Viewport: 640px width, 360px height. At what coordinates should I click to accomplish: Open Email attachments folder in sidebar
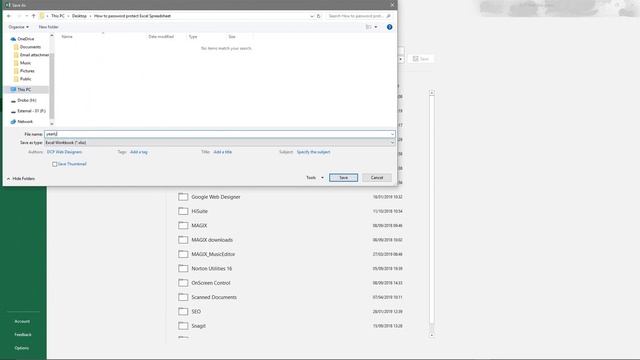pos(31,55)
